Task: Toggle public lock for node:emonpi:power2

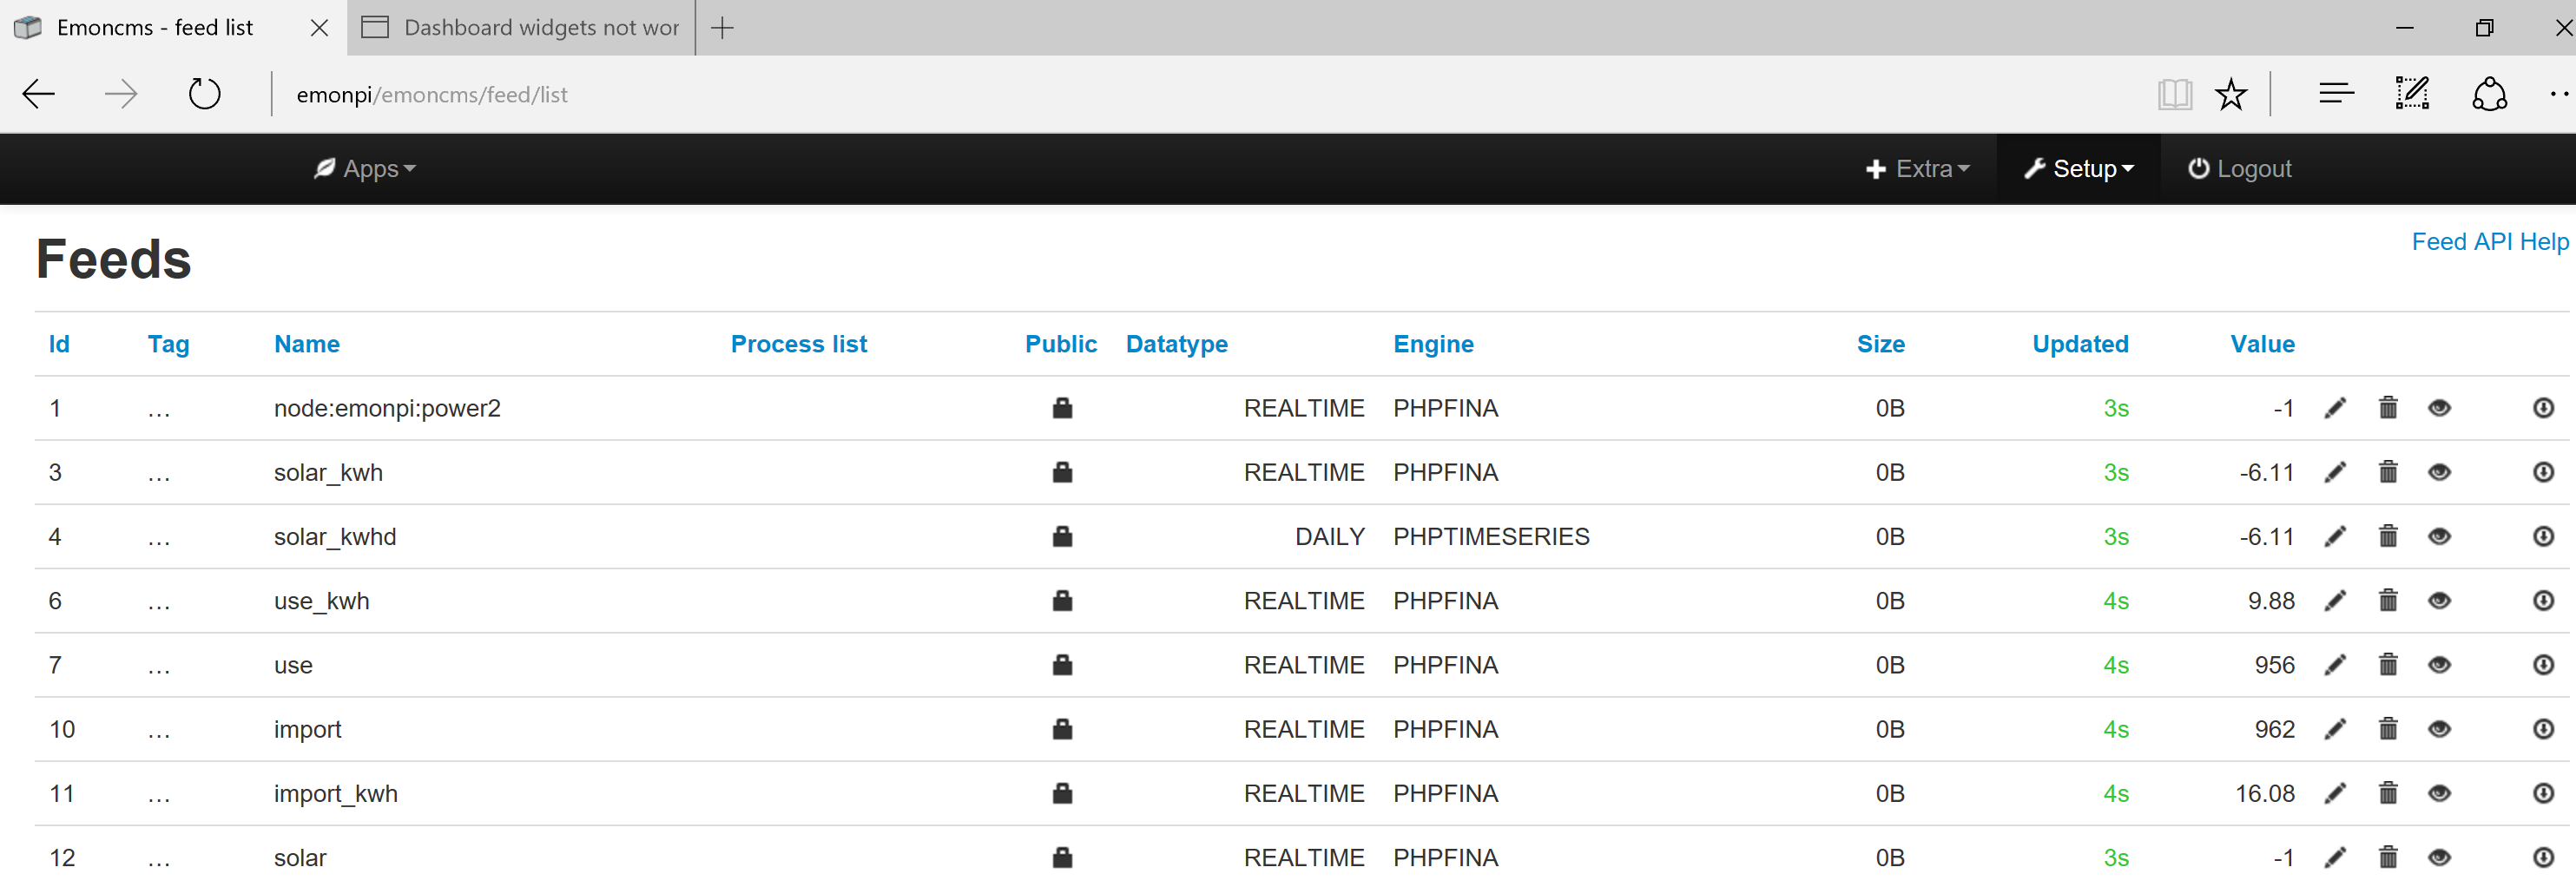Action: 1062,408
